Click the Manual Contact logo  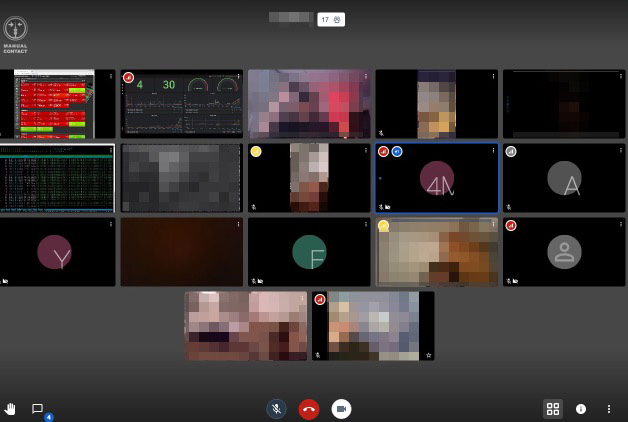coord(16,32)
